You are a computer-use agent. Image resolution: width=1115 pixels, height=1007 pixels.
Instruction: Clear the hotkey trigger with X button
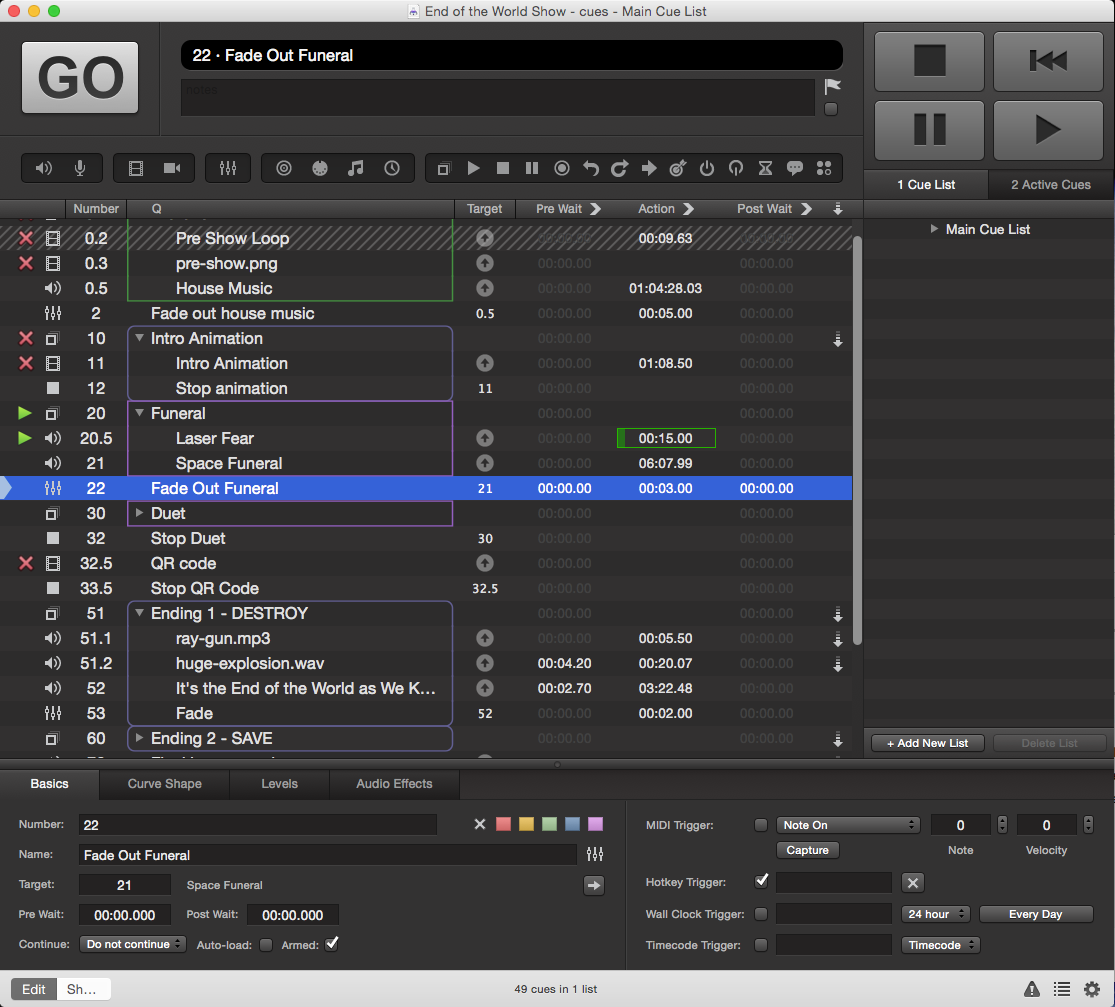pos(913,883)
